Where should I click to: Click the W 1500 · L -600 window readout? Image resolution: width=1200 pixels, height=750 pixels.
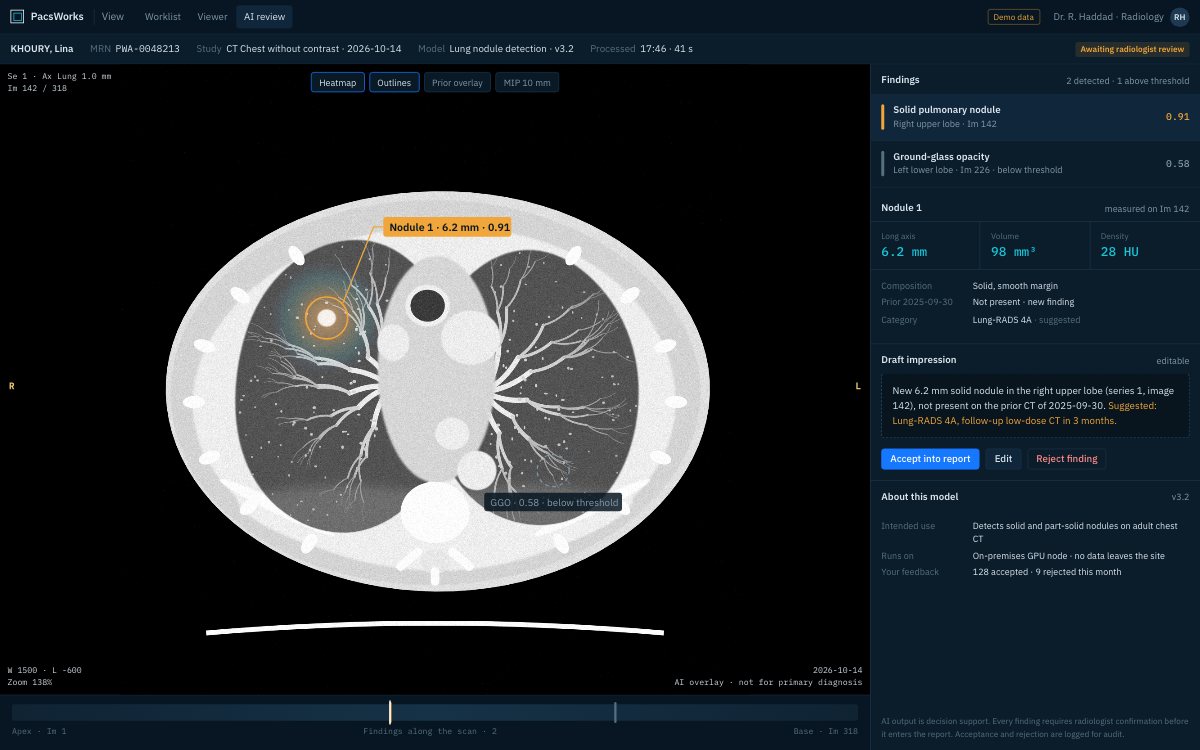[45, 670]
